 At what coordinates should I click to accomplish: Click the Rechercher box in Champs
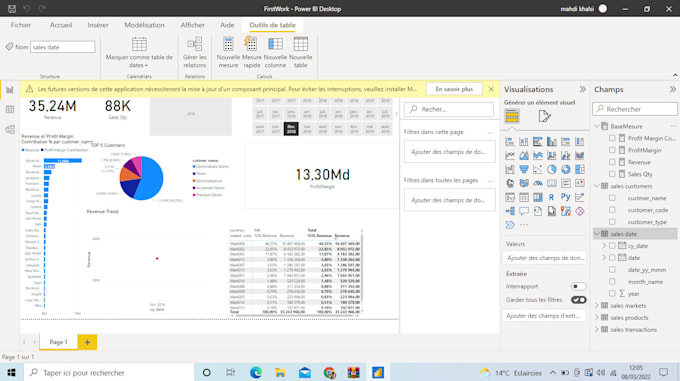pos(635,109)
